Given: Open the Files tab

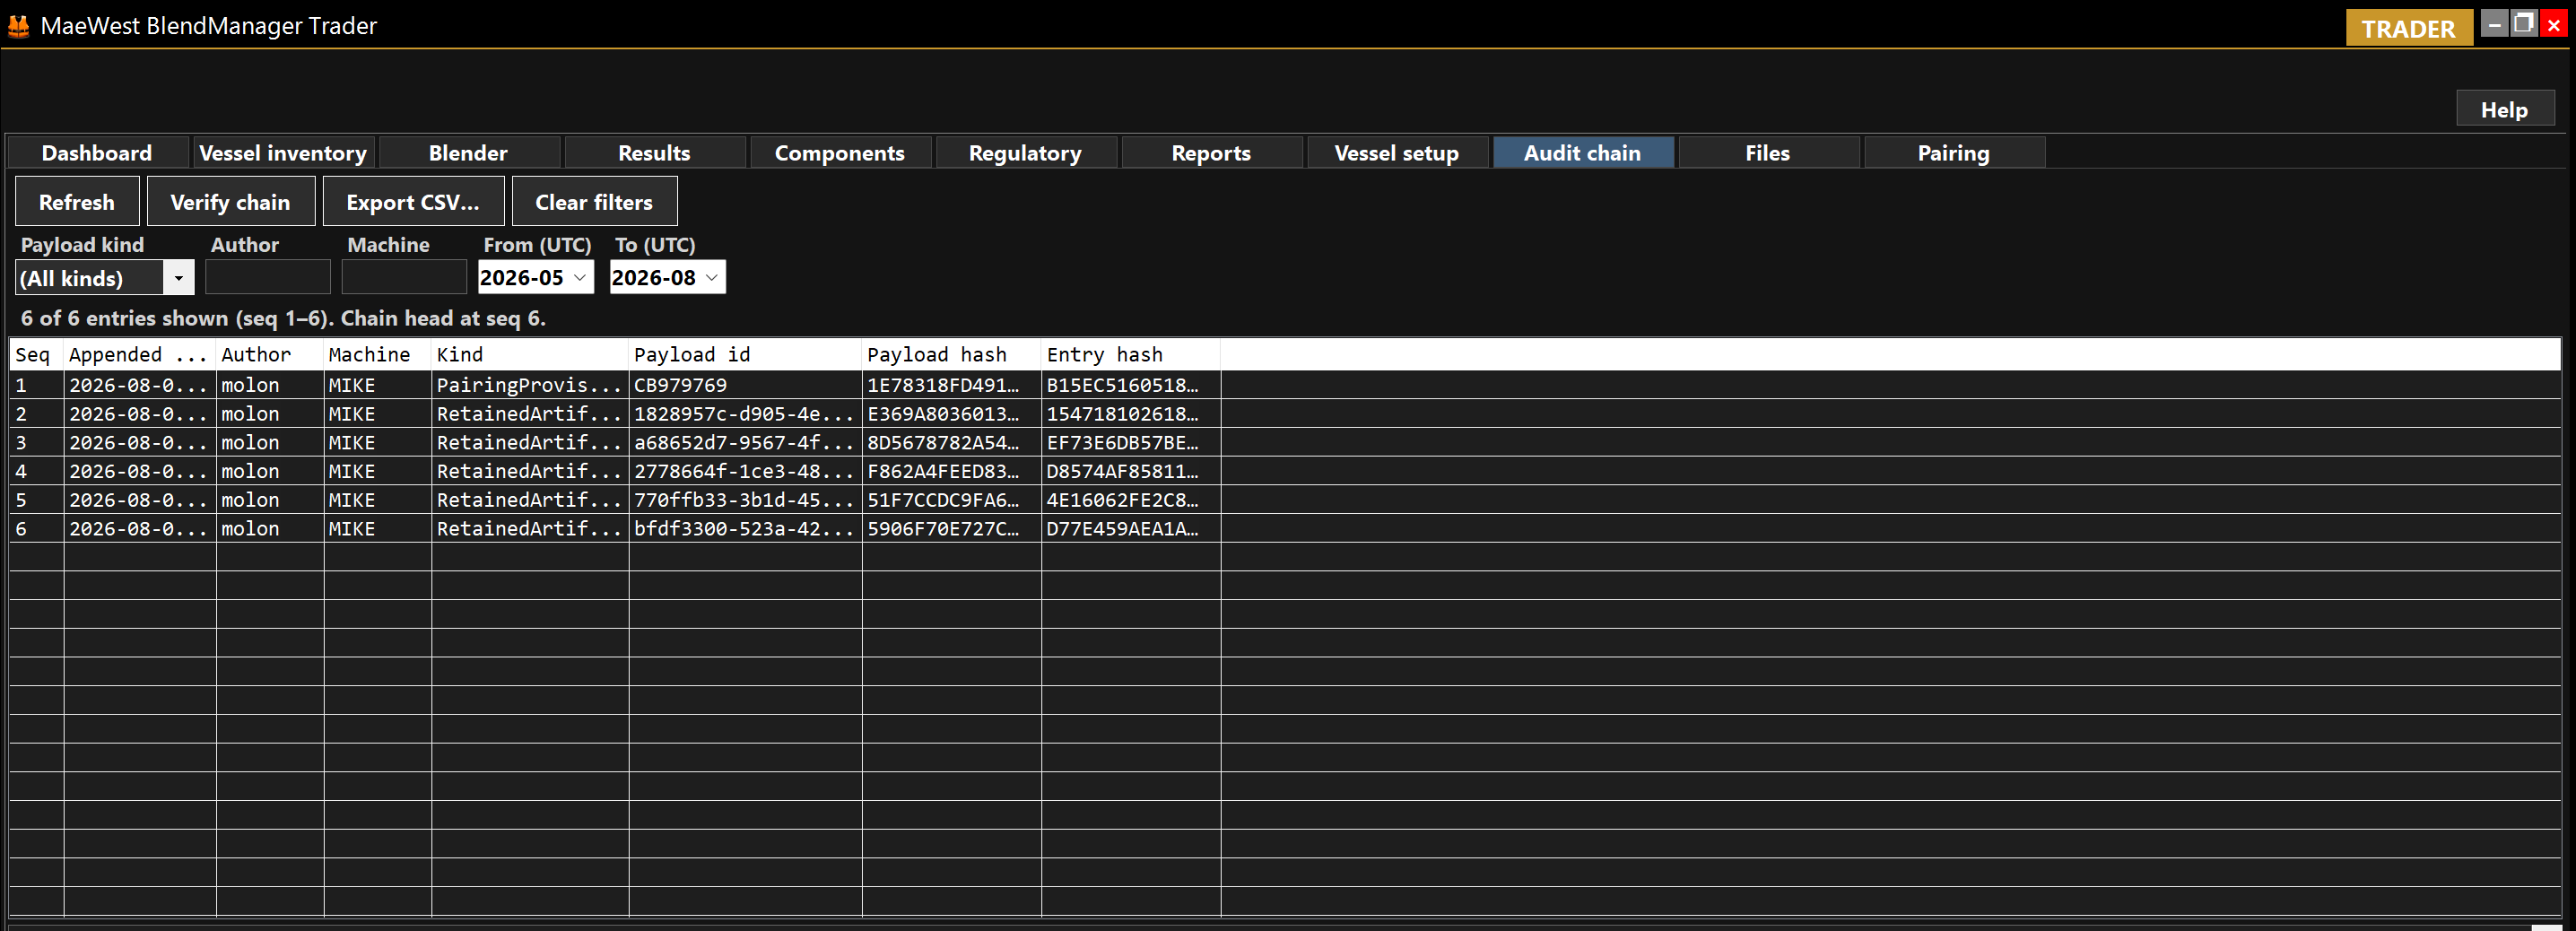Looking at the screenshot, I should (x=1767, y=153).
